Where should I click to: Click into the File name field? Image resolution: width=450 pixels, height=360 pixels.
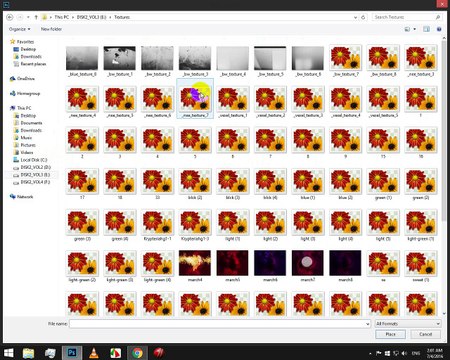pos(220,323)
